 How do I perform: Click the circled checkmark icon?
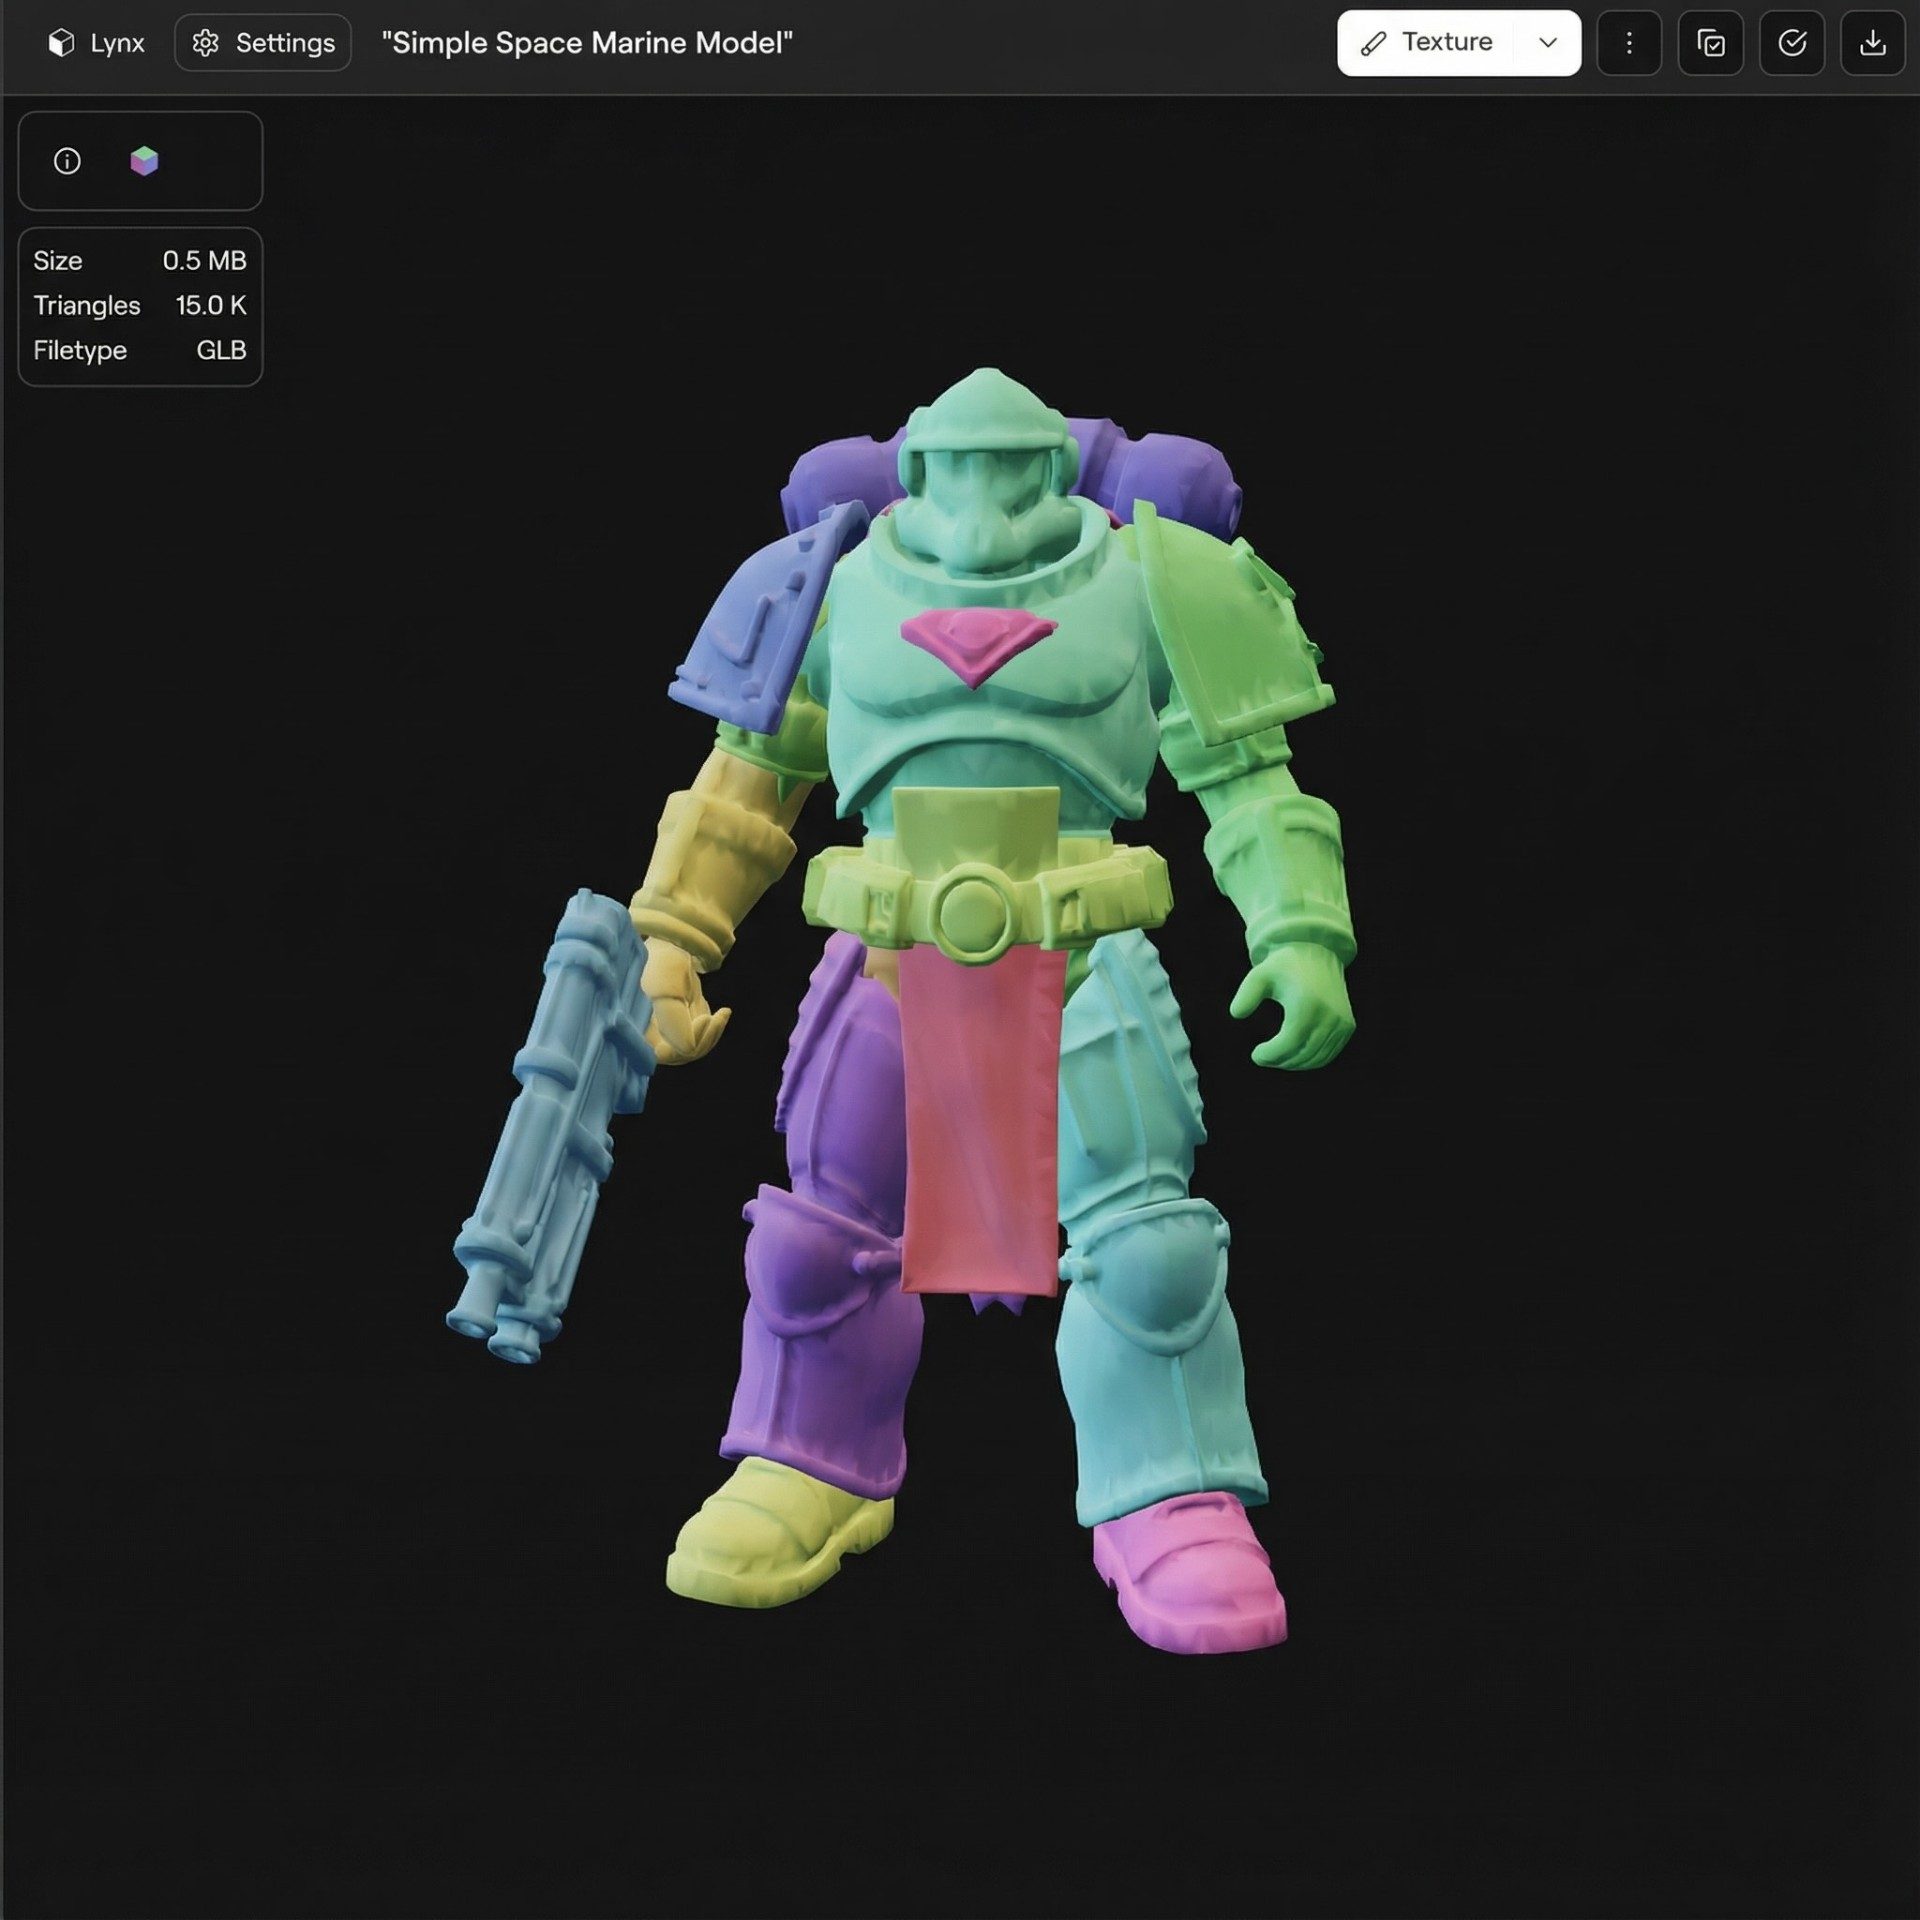pyautogui.click(x=1792, y=43)
